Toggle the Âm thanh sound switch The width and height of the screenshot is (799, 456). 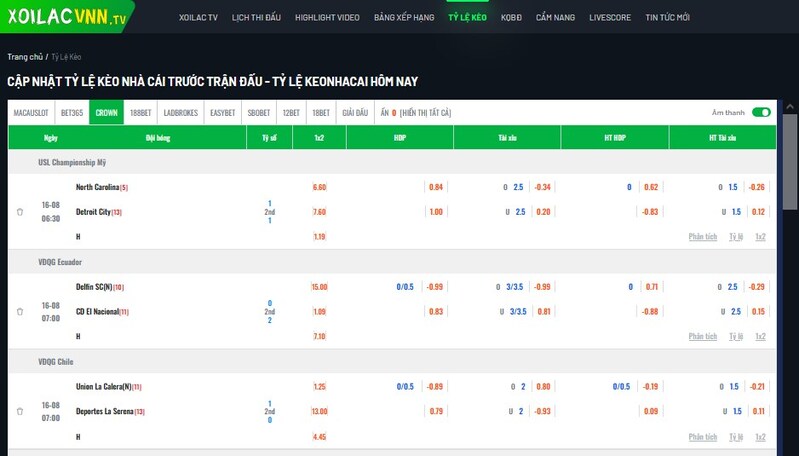click(x=761, y=113)
